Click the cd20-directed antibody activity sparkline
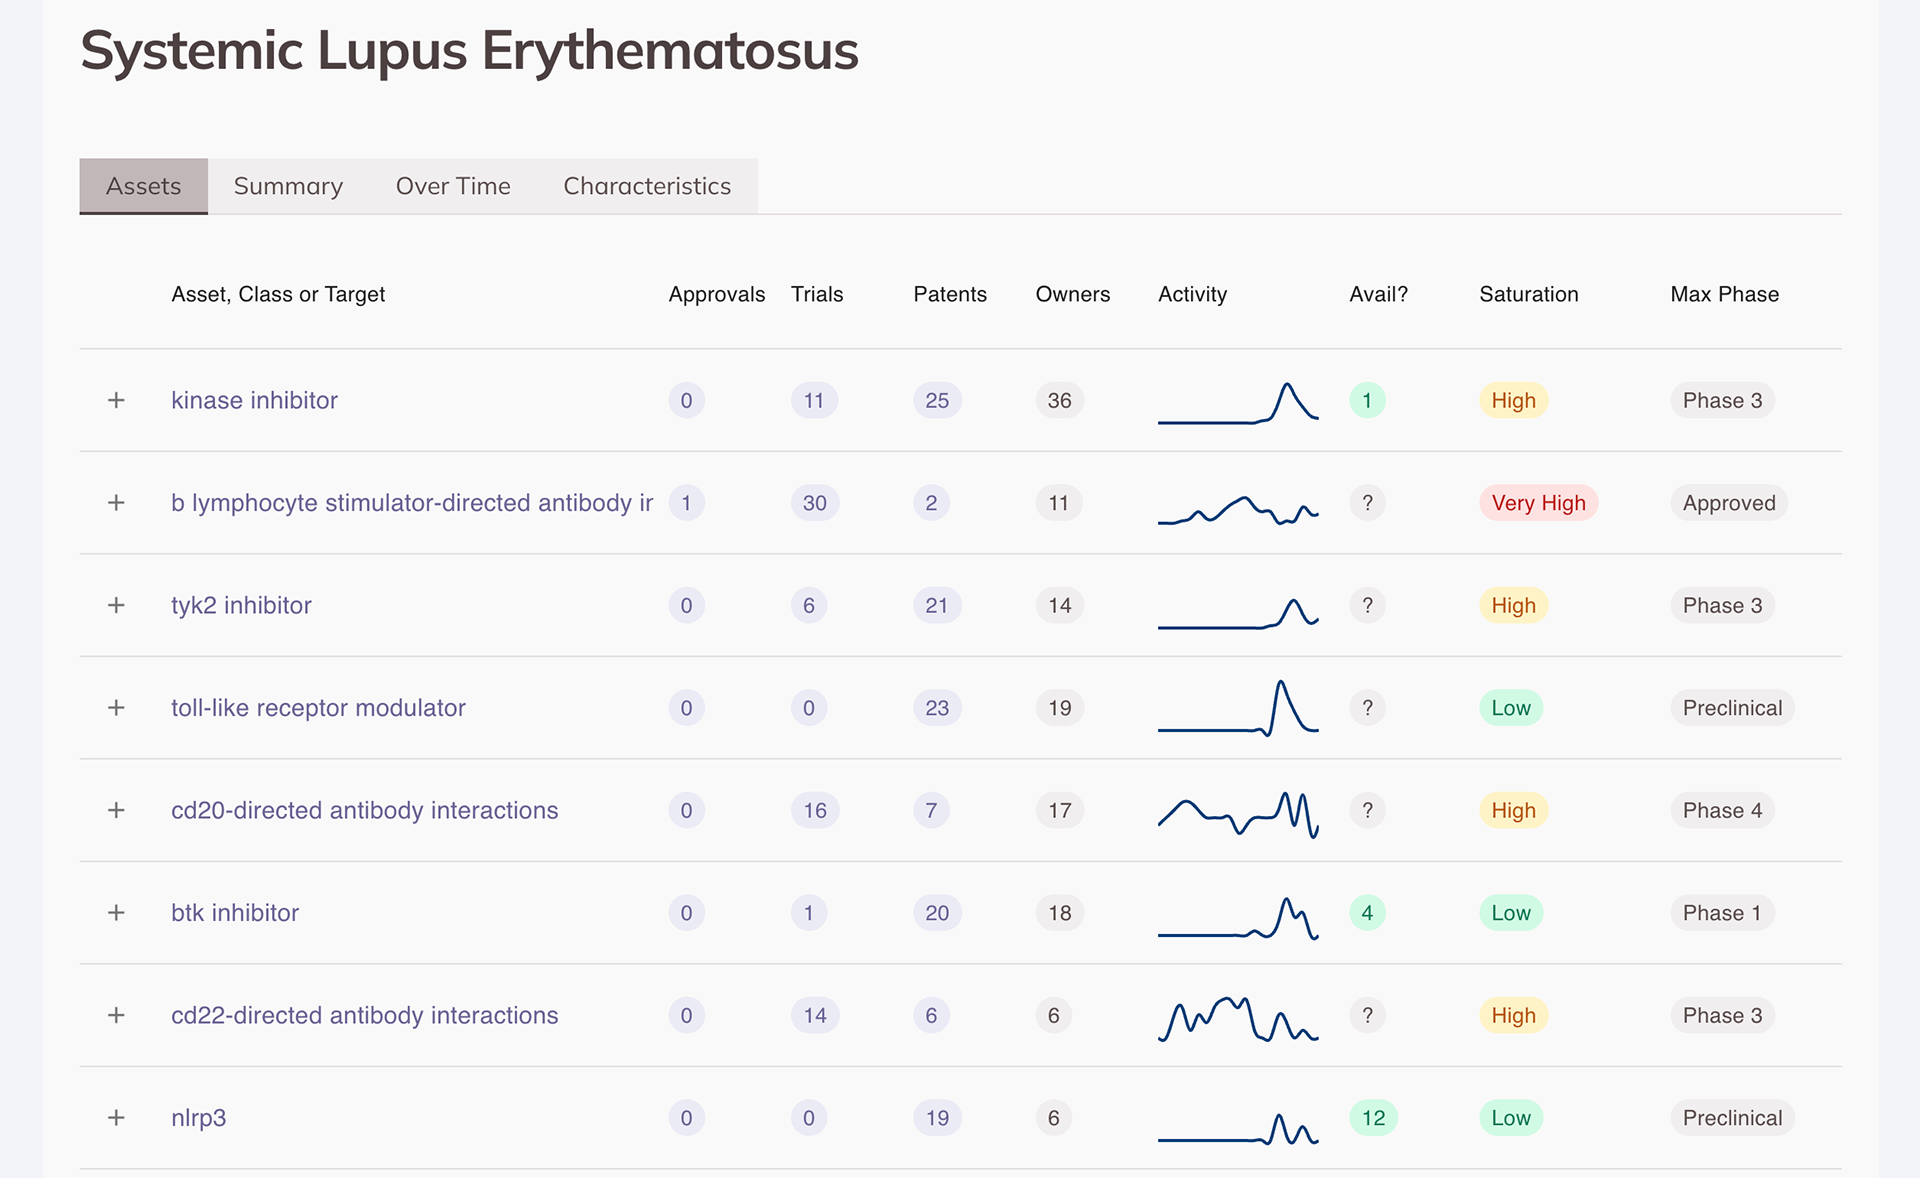Viewport: 1920px width, 1178px height. click(1238, 814)
